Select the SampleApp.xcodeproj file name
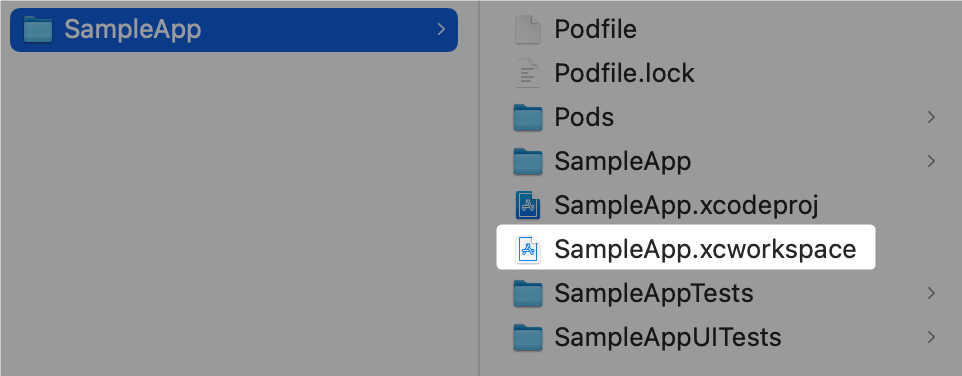962x376 pixels. click(687, 205)
